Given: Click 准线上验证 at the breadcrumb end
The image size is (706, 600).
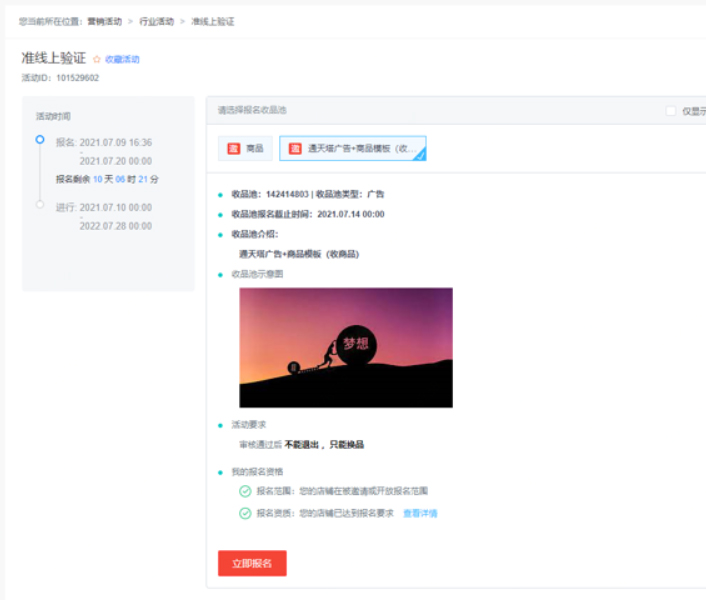Looking at the screenshot, I should (213, 21).
